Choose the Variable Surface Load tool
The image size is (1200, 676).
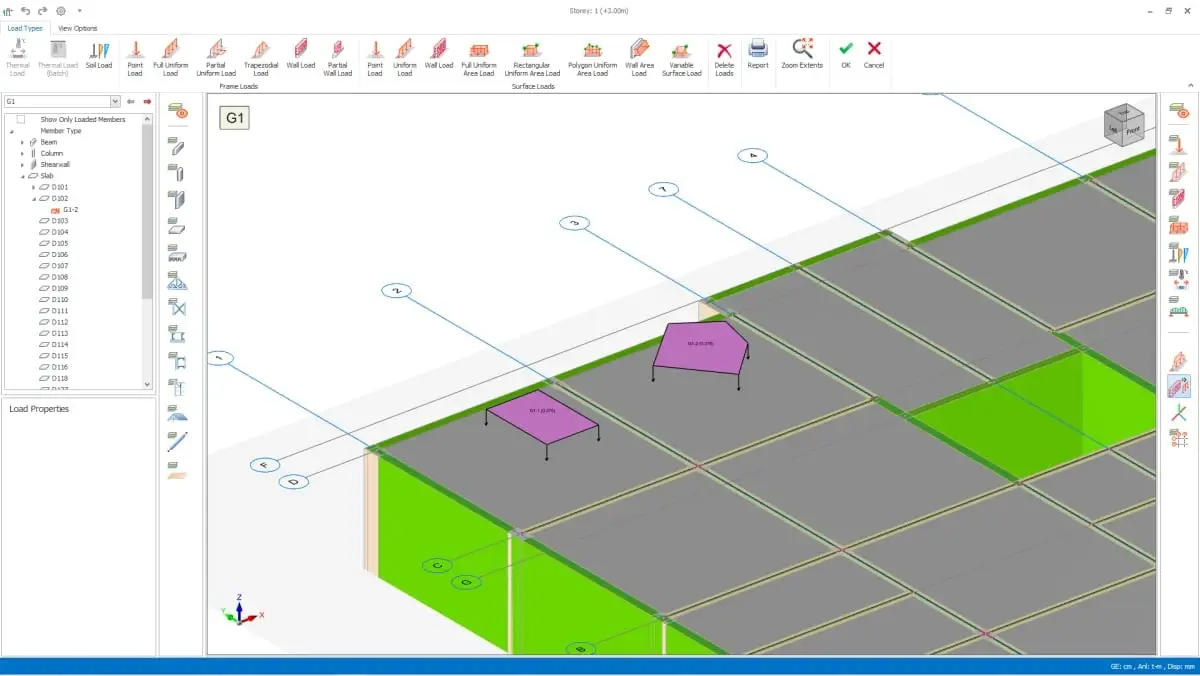tap(681, 57)
